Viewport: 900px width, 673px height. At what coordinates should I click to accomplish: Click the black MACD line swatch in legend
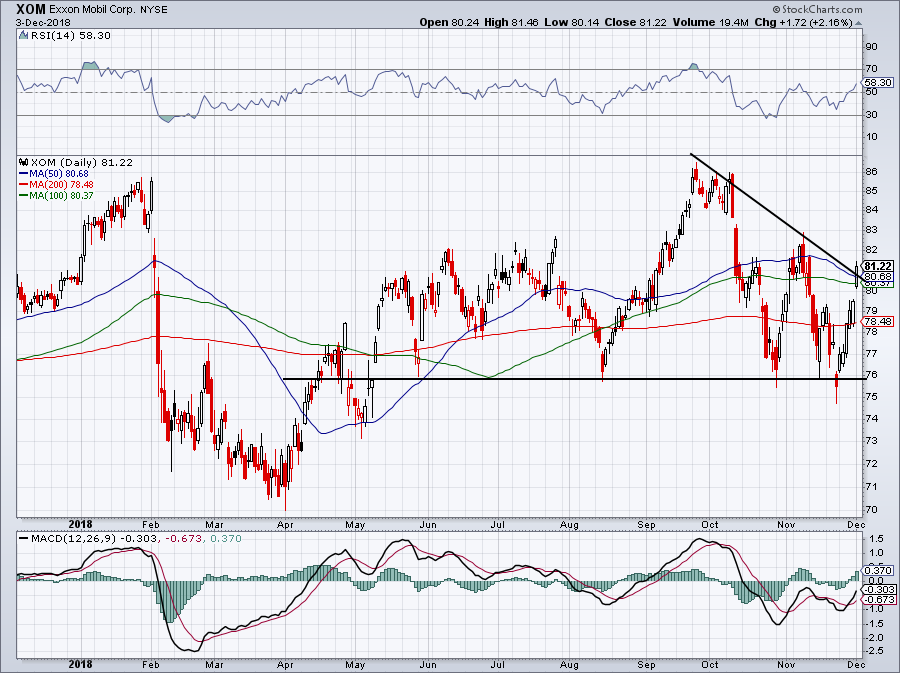coord(24,539)
